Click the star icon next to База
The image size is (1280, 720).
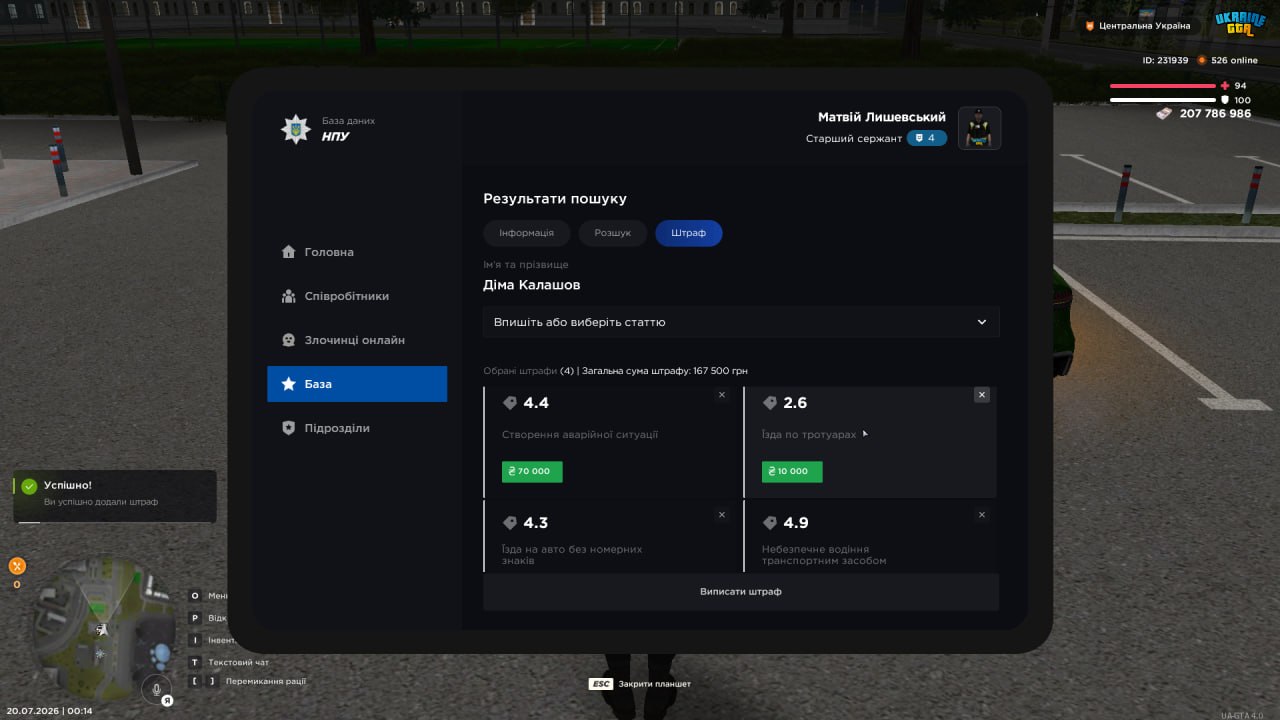(289, 384)
